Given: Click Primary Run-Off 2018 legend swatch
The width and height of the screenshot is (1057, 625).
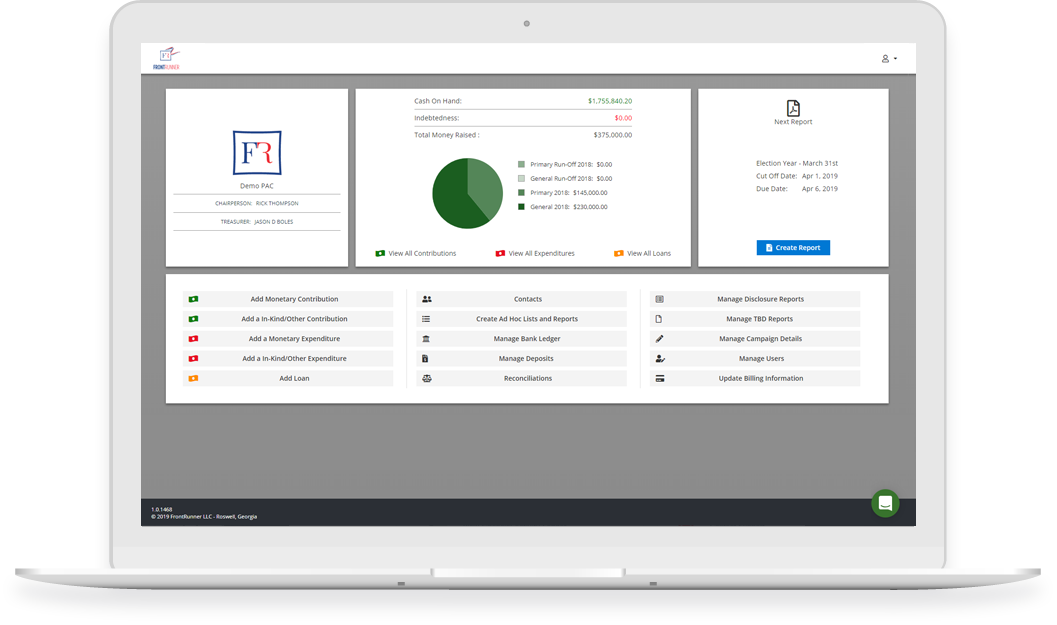Looking at the screenshot, I should 521,165.
